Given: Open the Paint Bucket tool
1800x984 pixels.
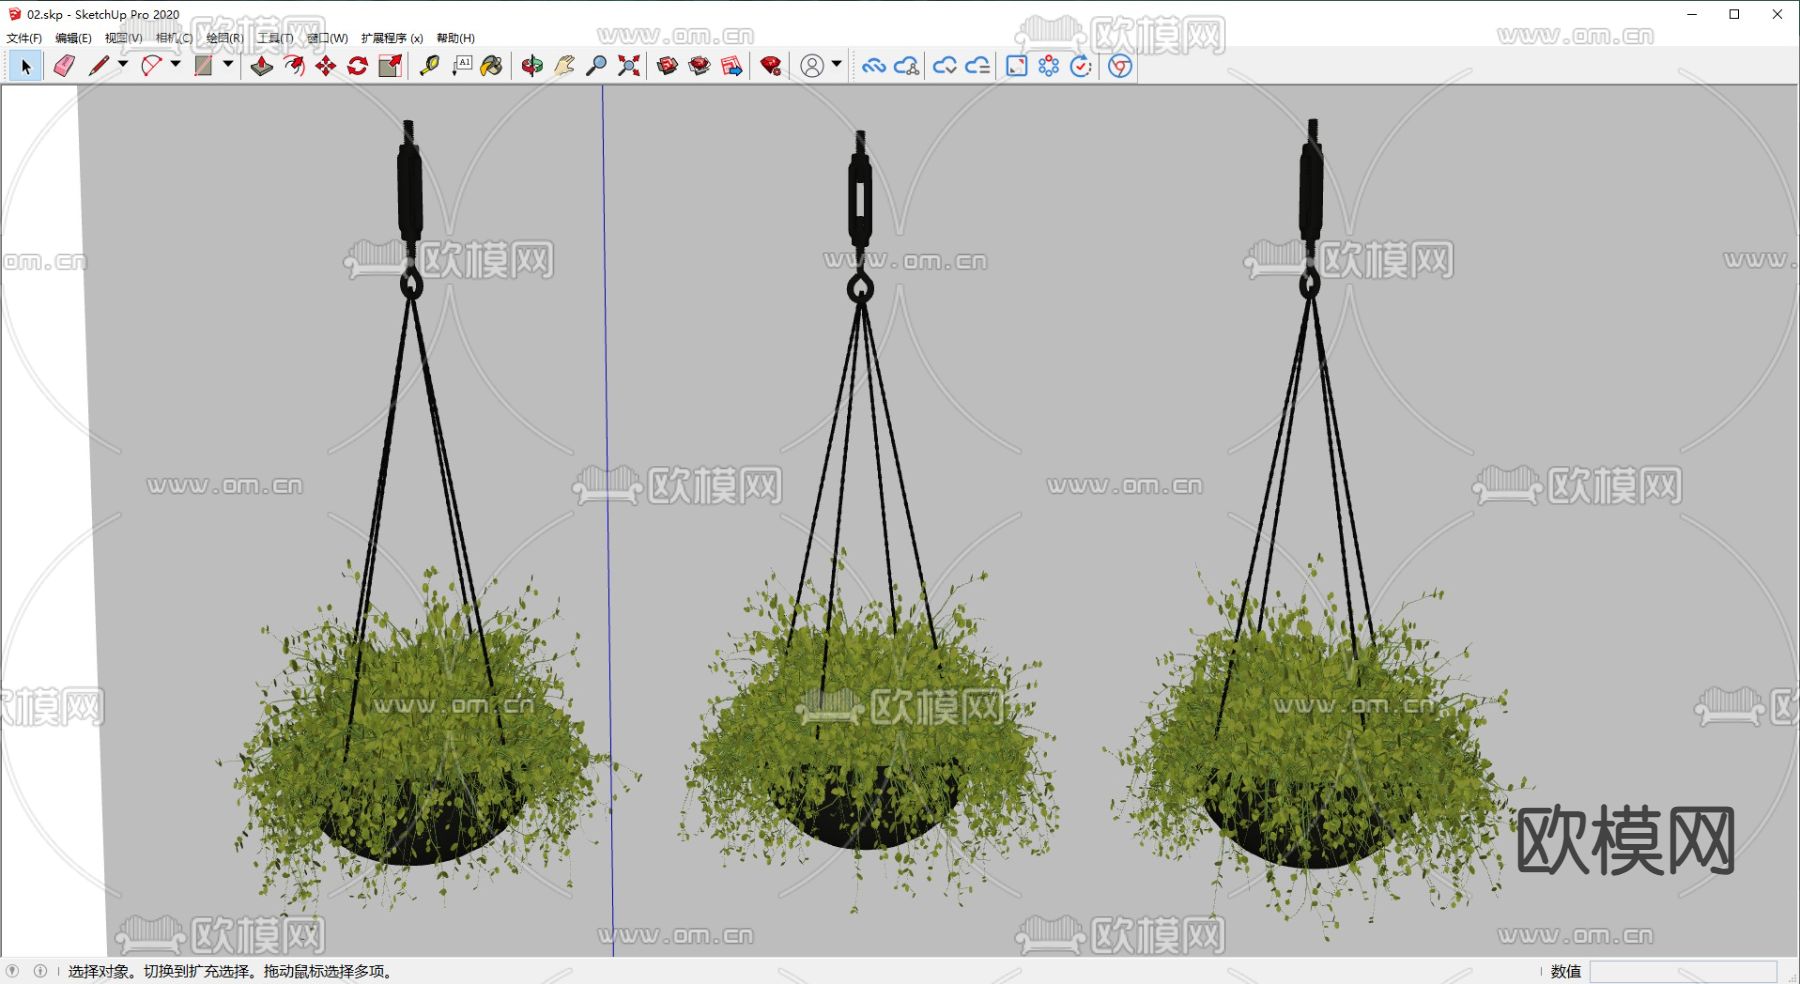Looking at the screenshot, I should click(x=491, y=66).
